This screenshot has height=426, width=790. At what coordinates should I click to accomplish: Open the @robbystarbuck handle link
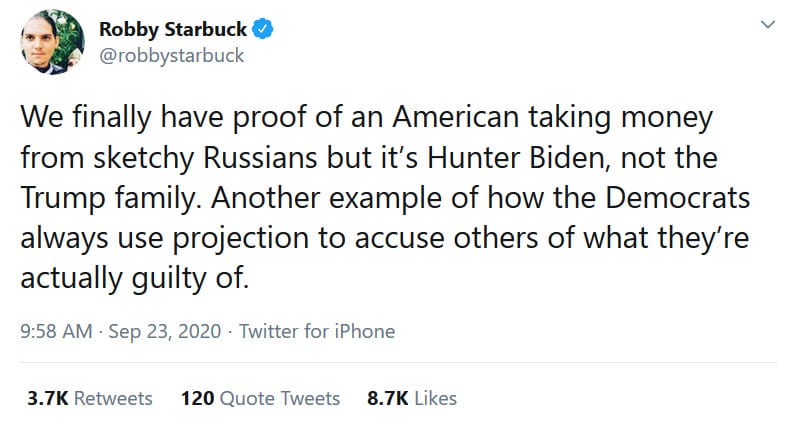pyautogui.click(x=171, y=55)
